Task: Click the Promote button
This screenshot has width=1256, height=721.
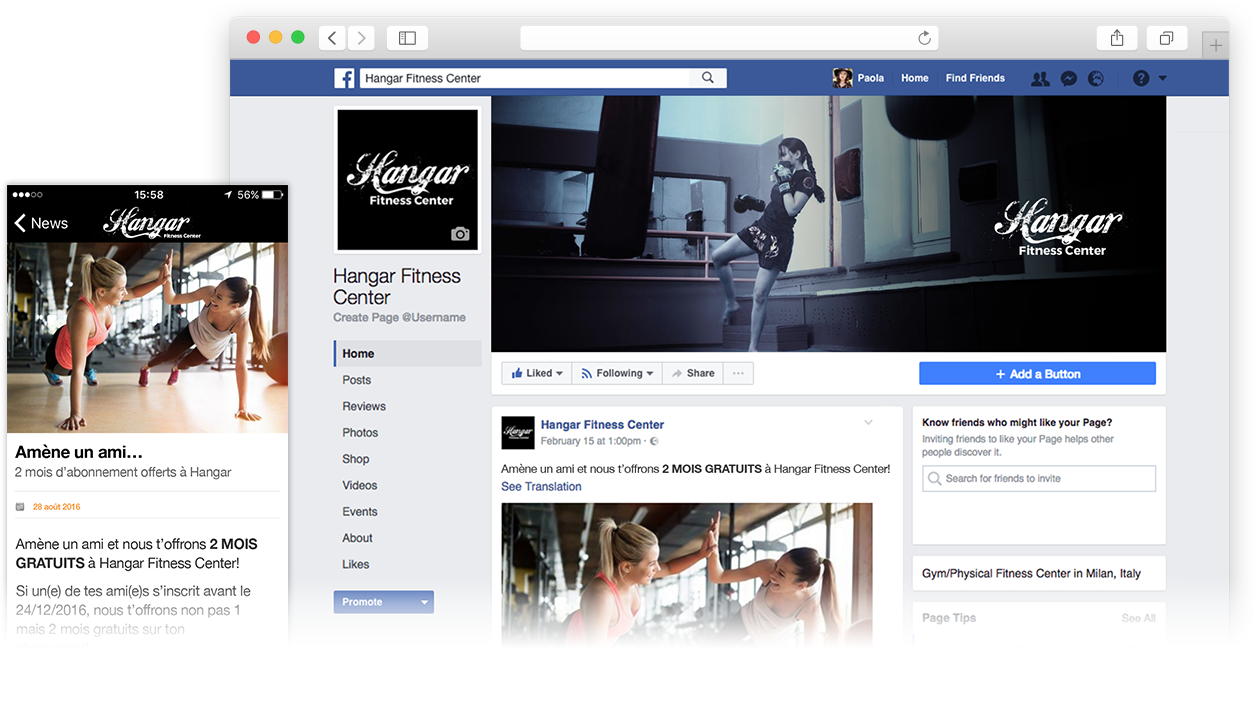Action: 374,602
